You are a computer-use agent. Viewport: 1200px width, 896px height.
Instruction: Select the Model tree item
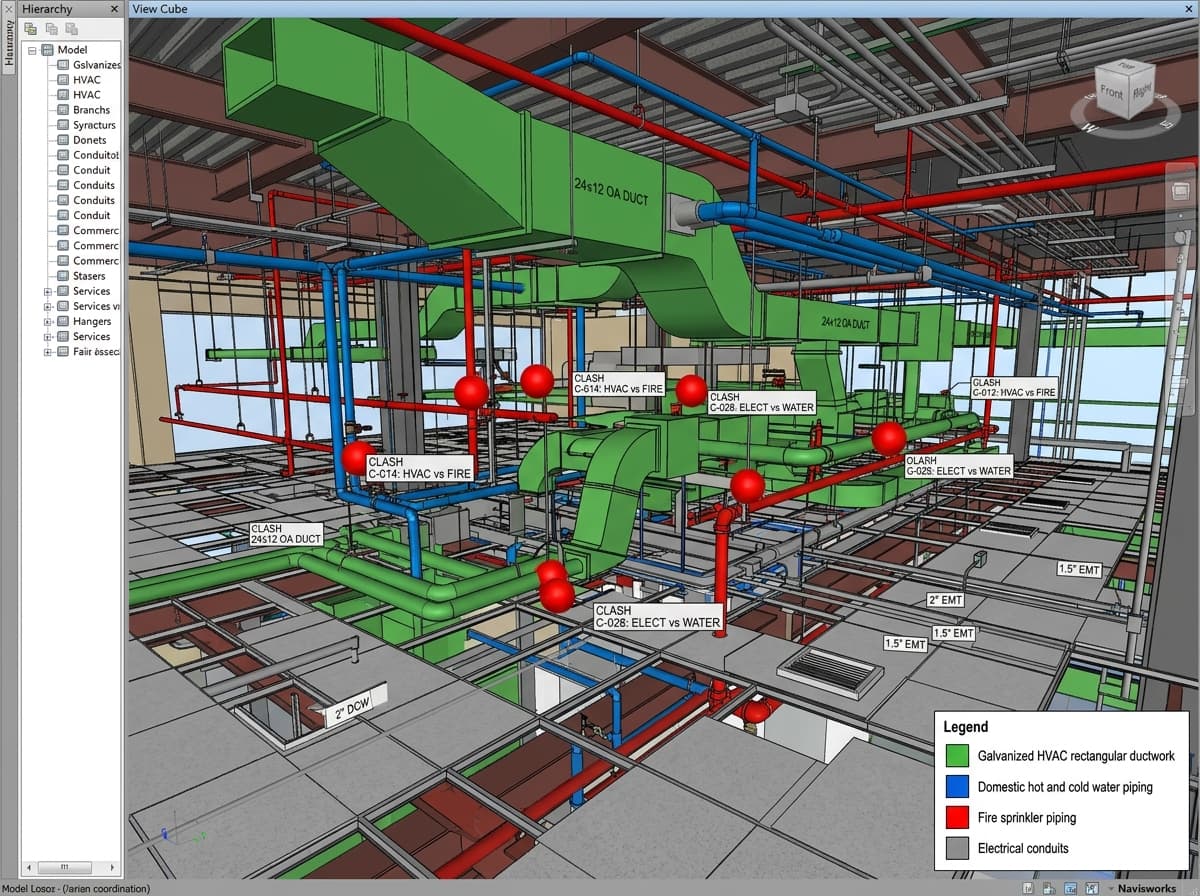(72, 50)
